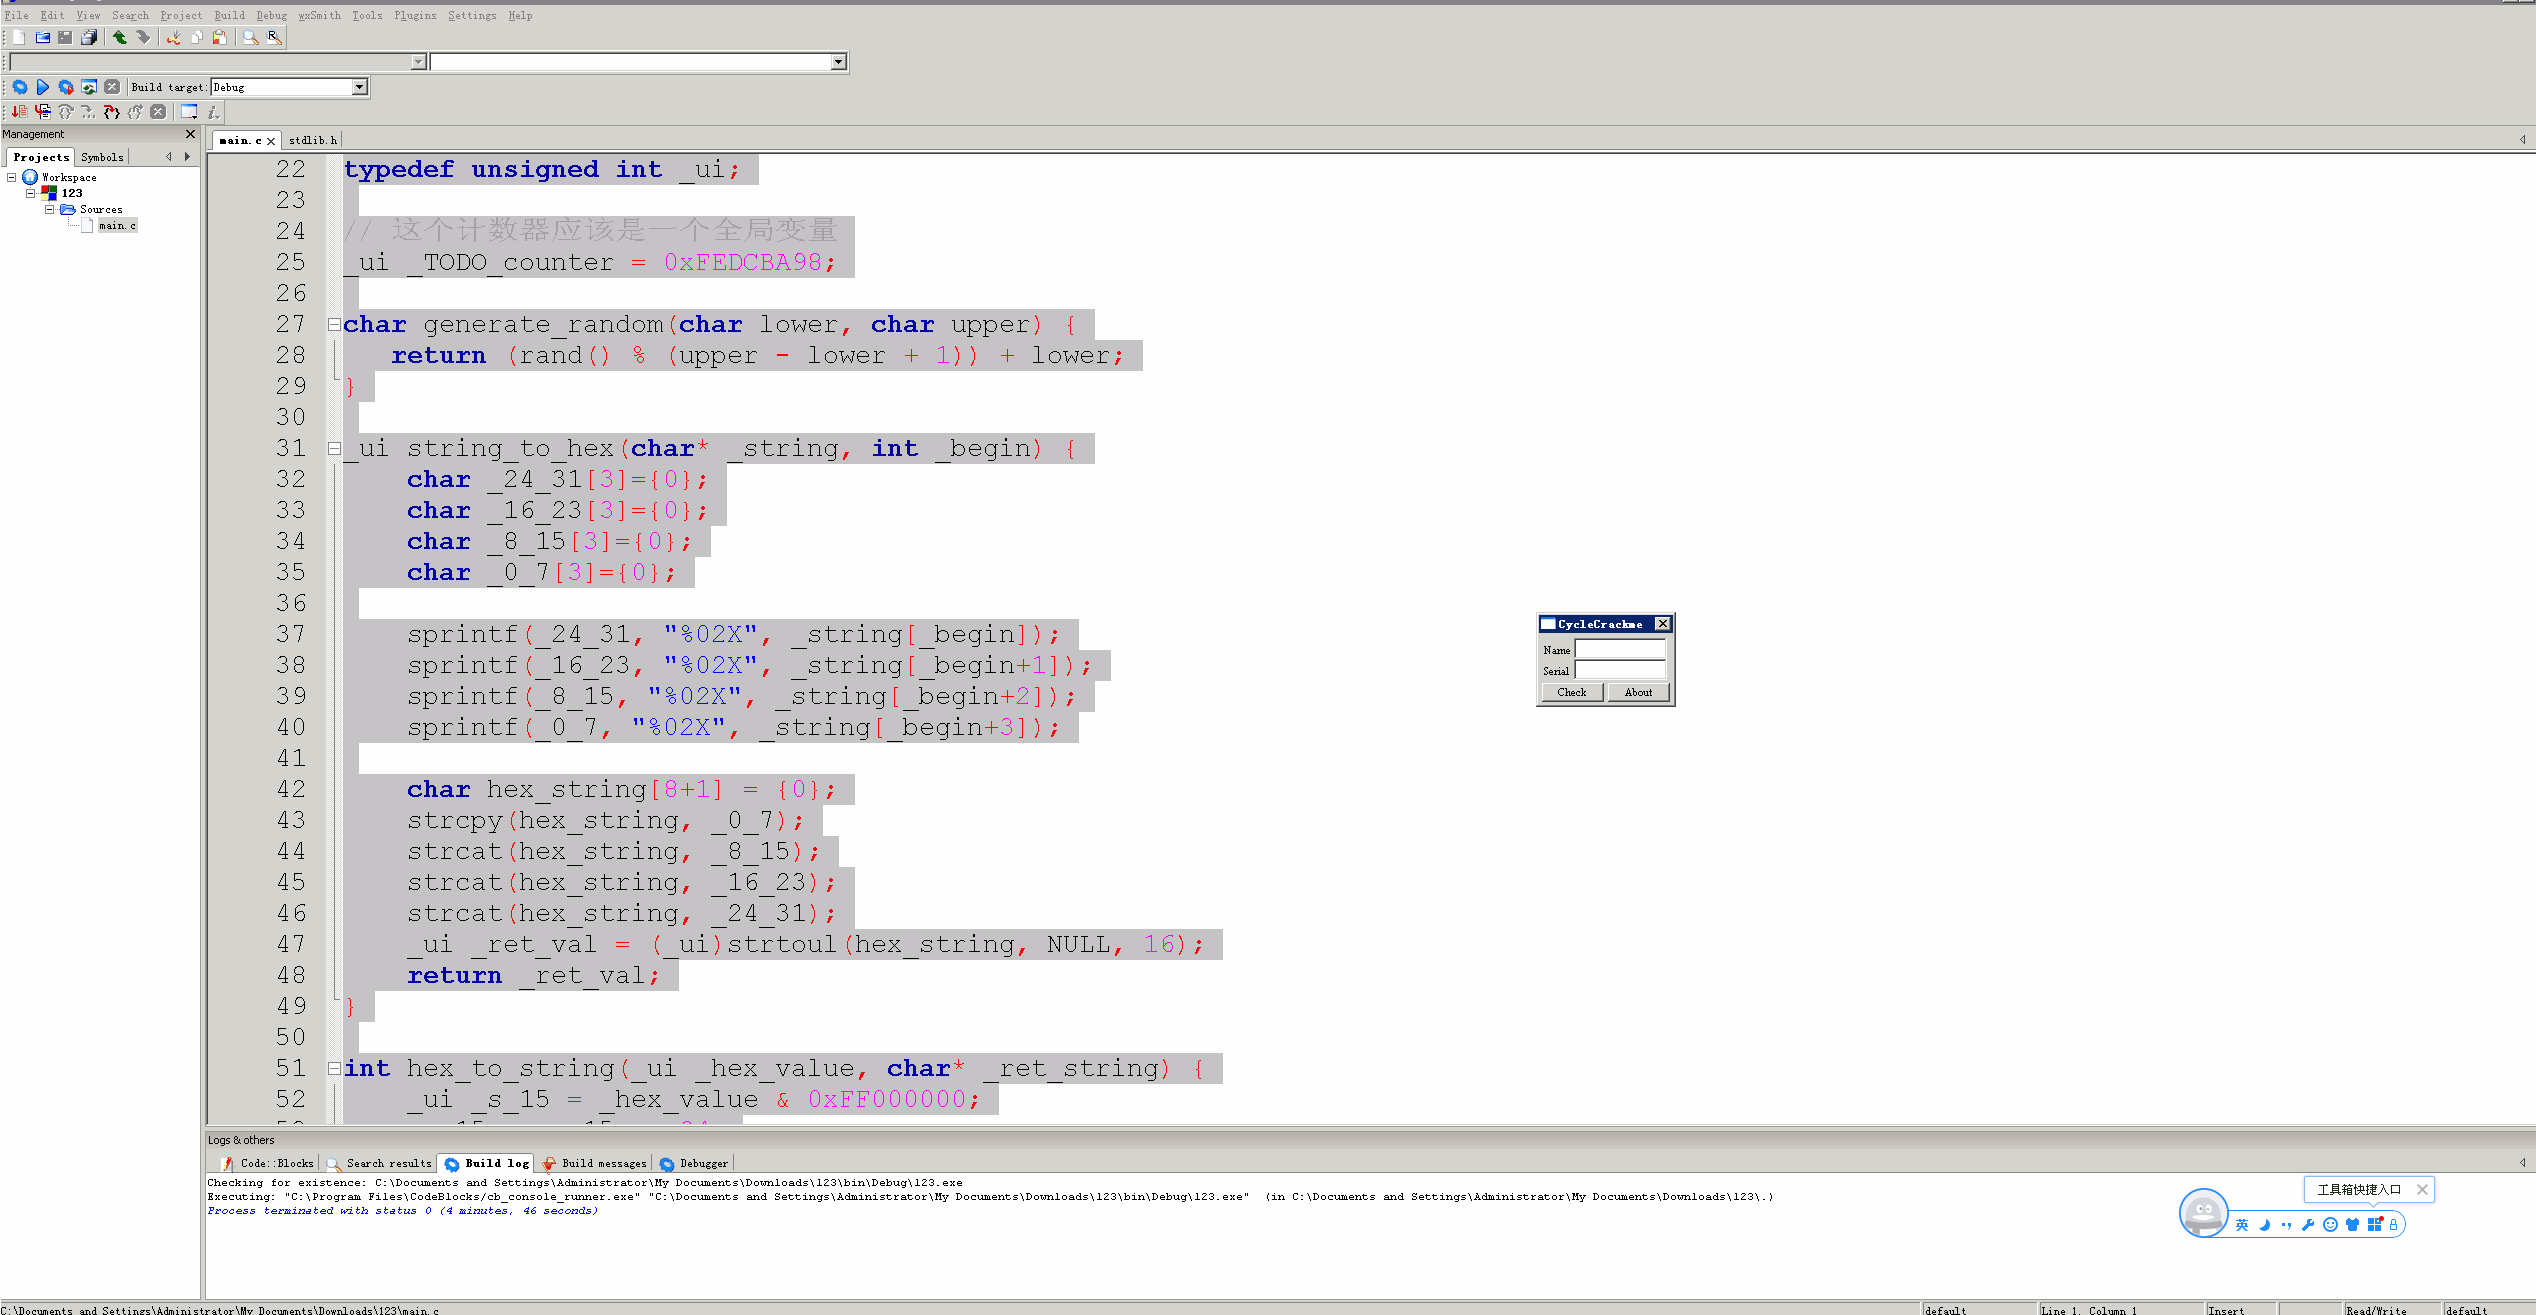Collapse the Workspace tree node
Screen dimensions: 2536x1315
point(12,177)
